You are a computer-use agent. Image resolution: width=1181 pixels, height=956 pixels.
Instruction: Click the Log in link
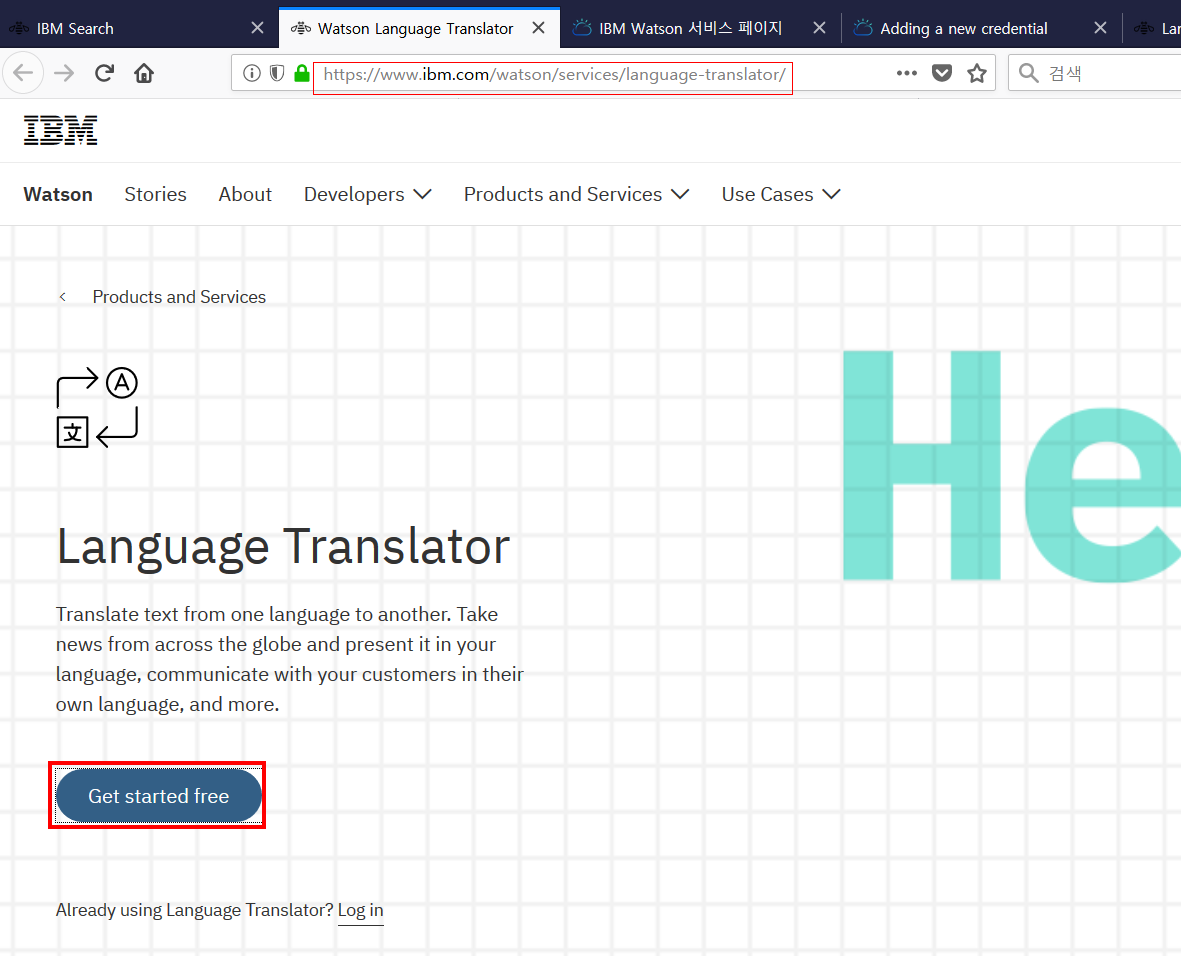[360, 910]
